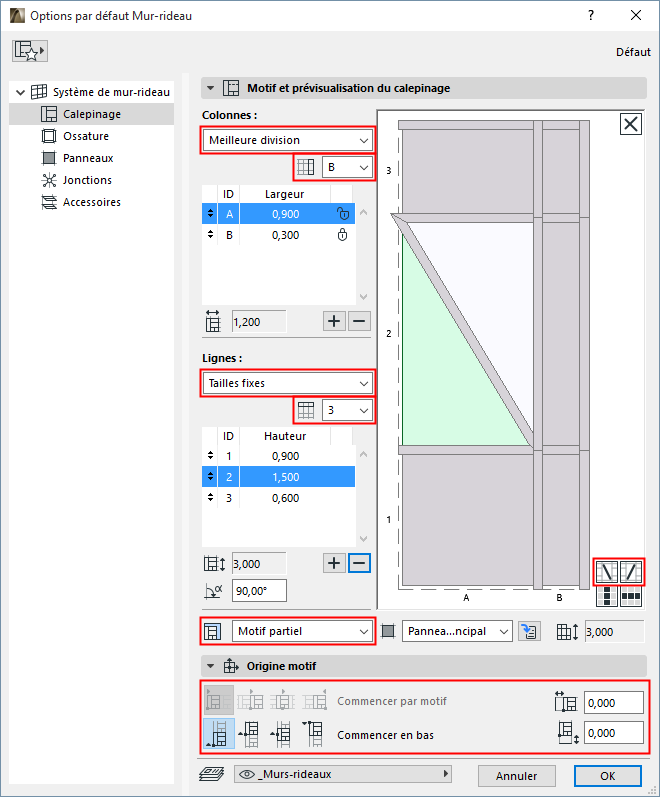Open the favorites picker icon
660x797 pixels.
[x=29, y=51]
